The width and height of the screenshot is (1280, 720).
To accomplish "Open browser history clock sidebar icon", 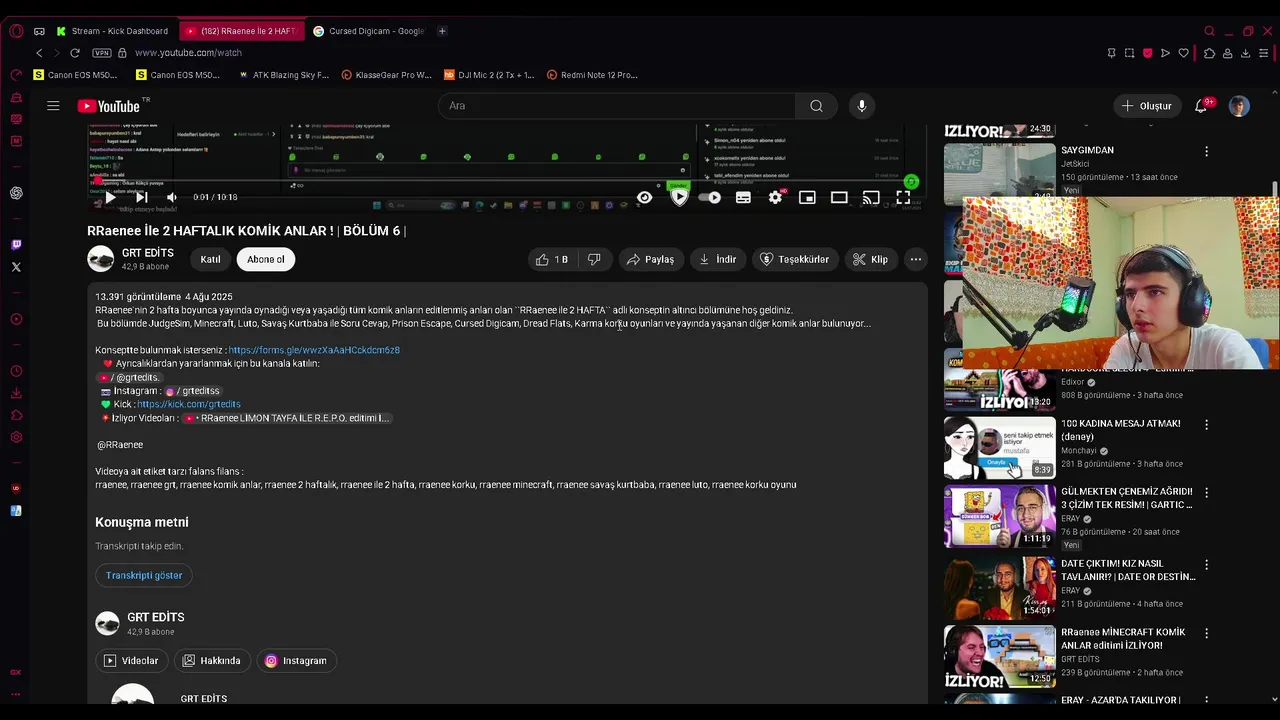I will point(16,371).
